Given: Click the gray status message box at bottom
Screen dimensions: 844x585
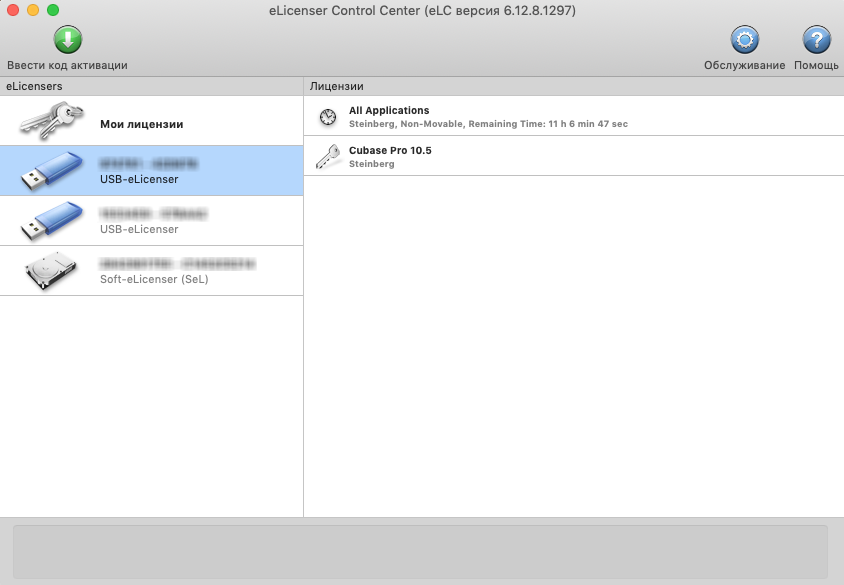Looking at the screenshot, I should pyautogui.click(x=420, y=552).
